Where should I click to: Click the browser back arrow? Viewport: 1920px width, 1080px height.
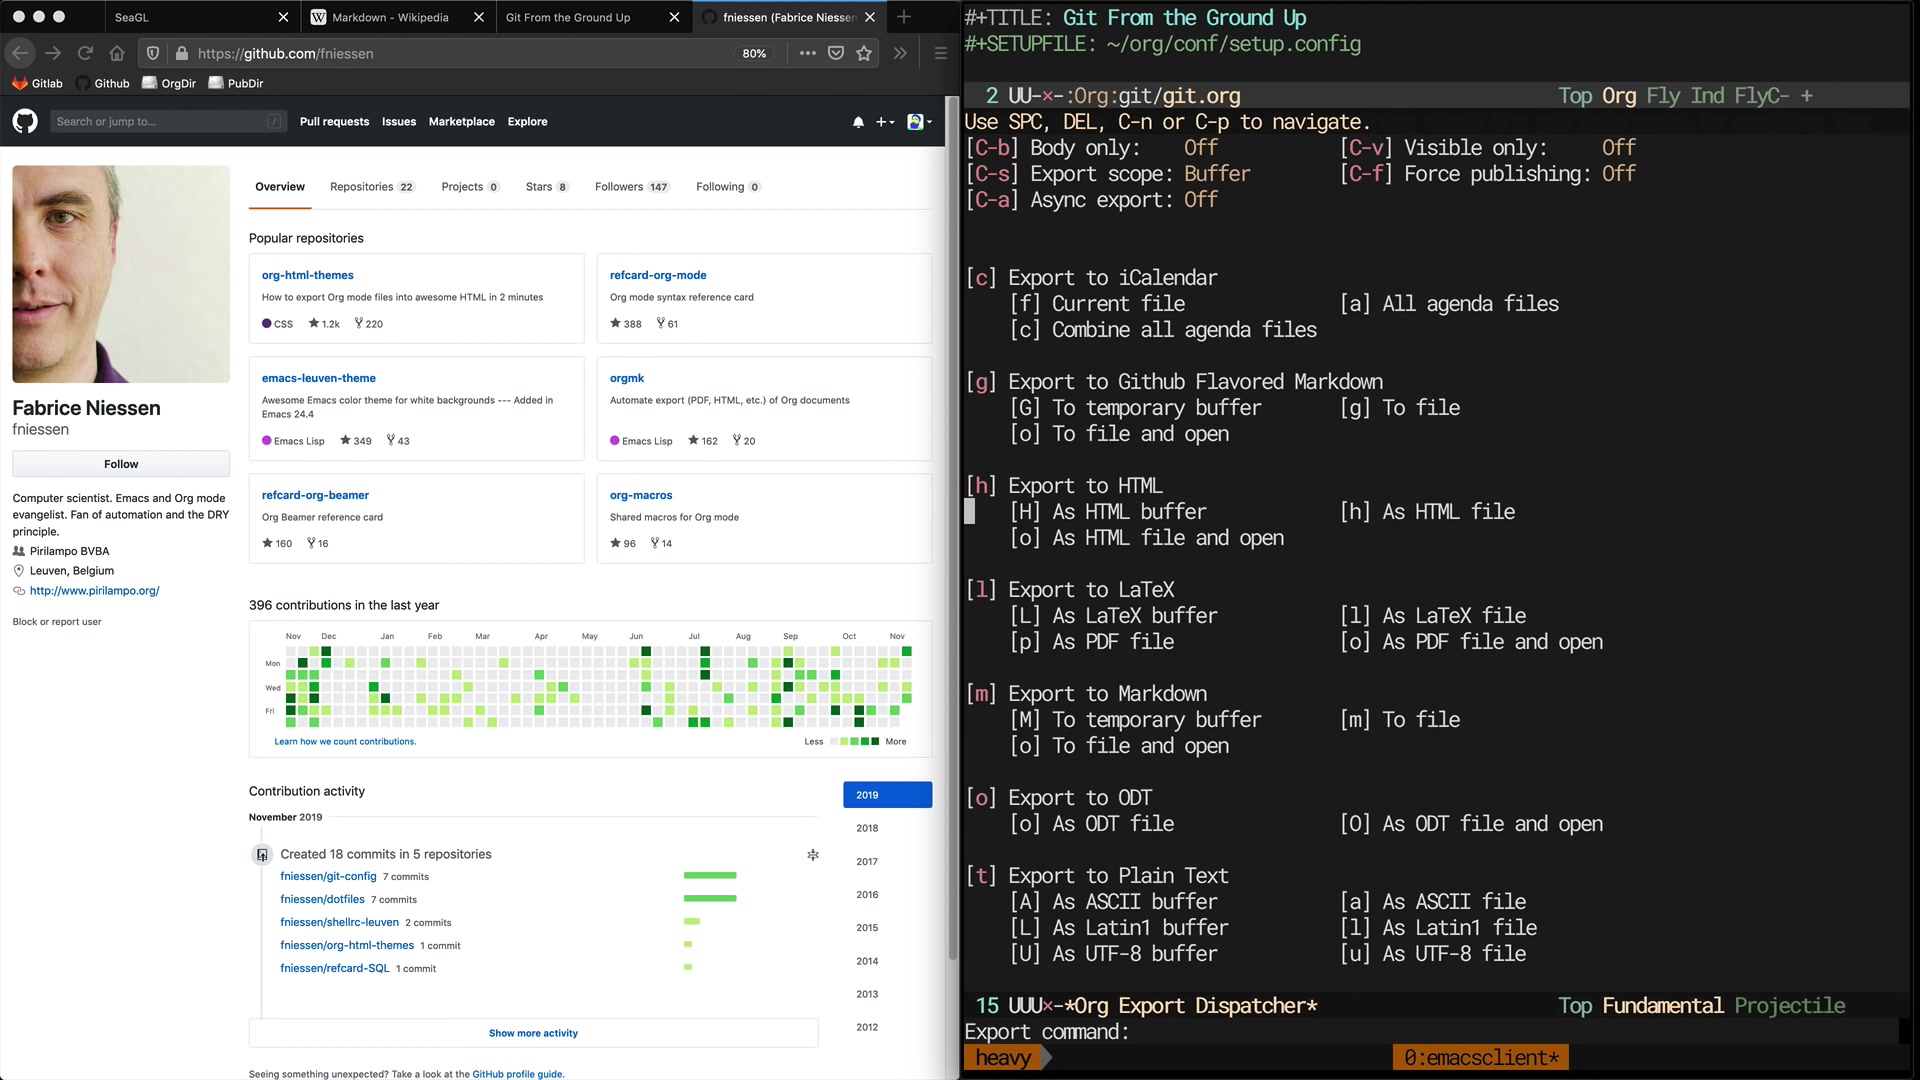(x=20, y=53)
